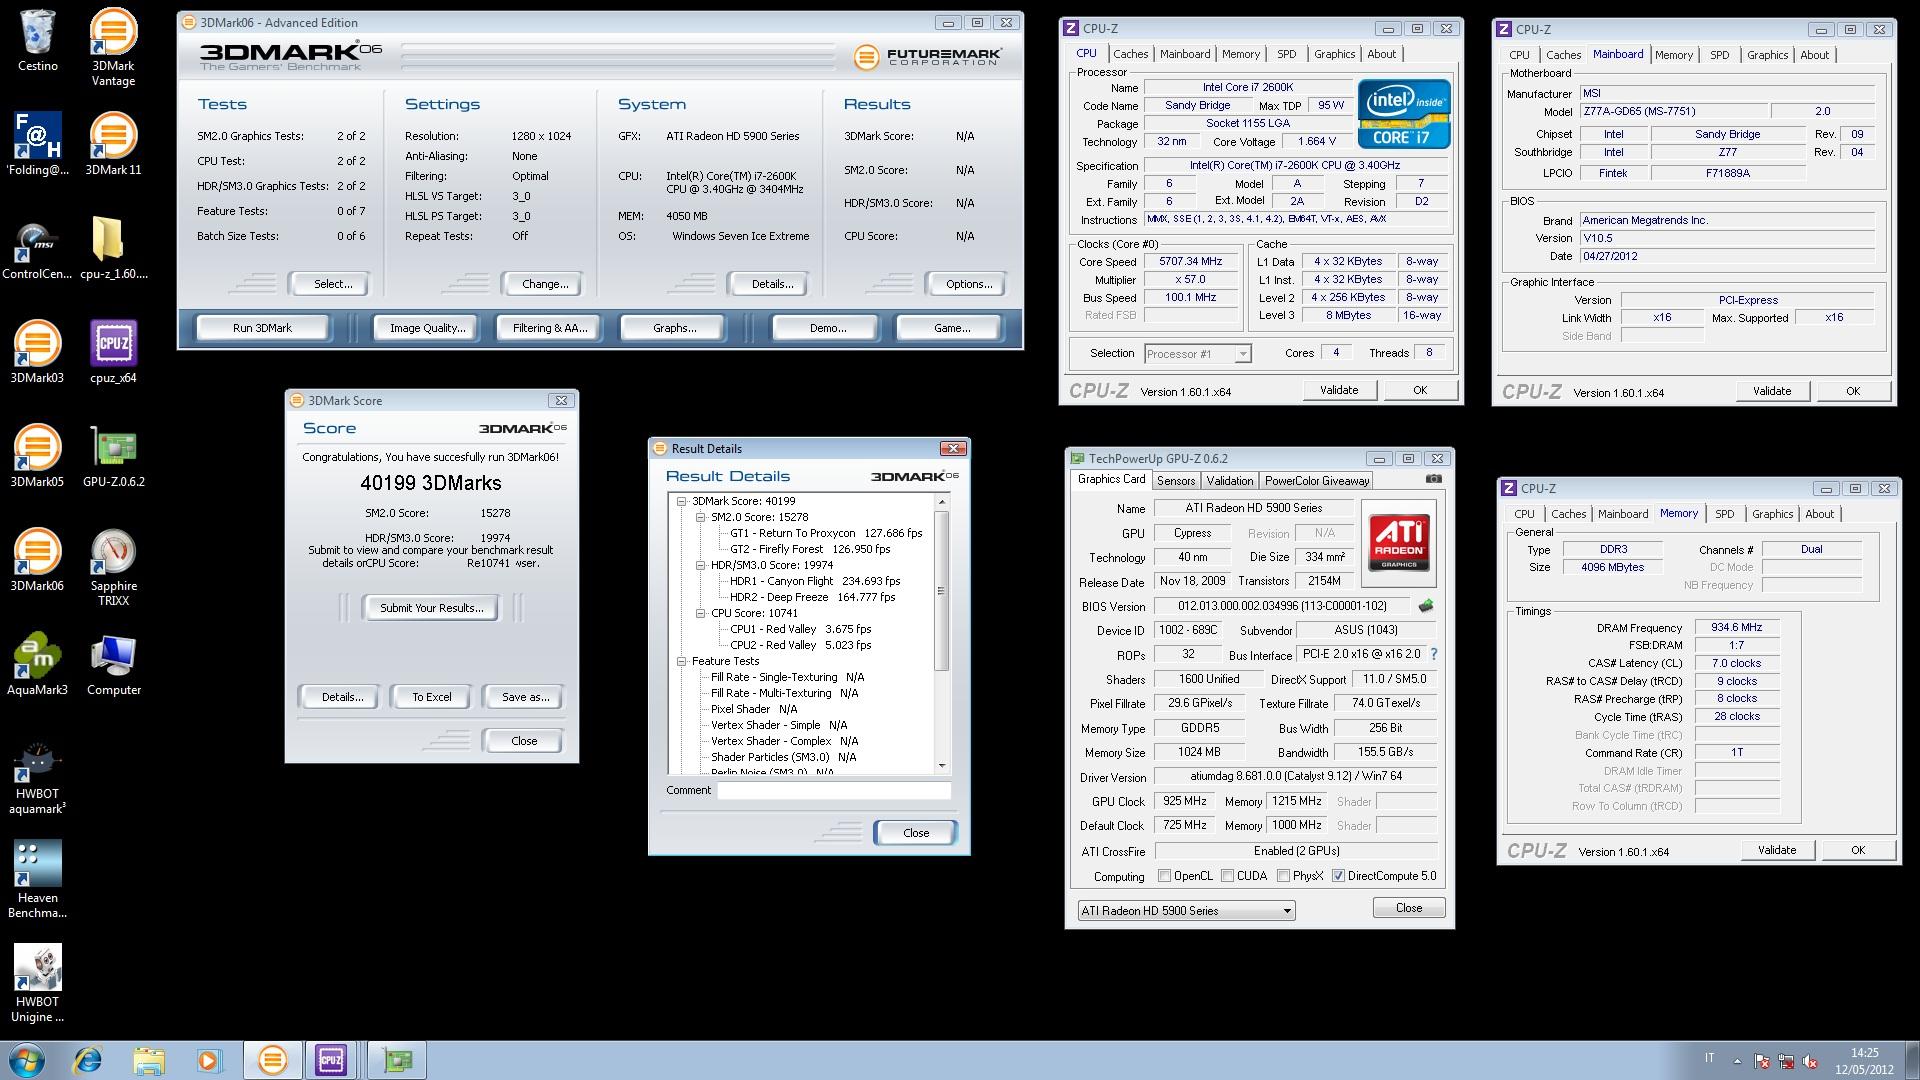Click GPU-Z screenshot camera icon
The image size is (1920, 1080).
tap(1433, 479)
